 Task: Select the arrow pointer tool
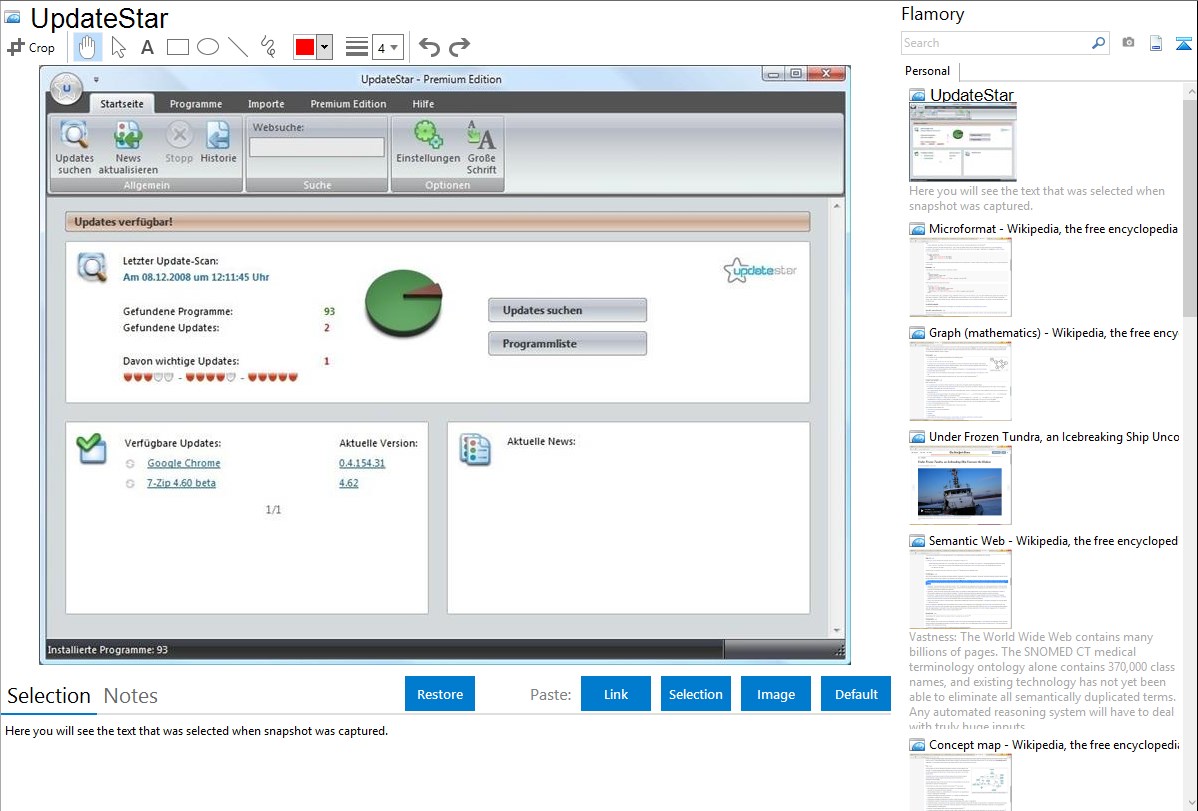(118, 47)
